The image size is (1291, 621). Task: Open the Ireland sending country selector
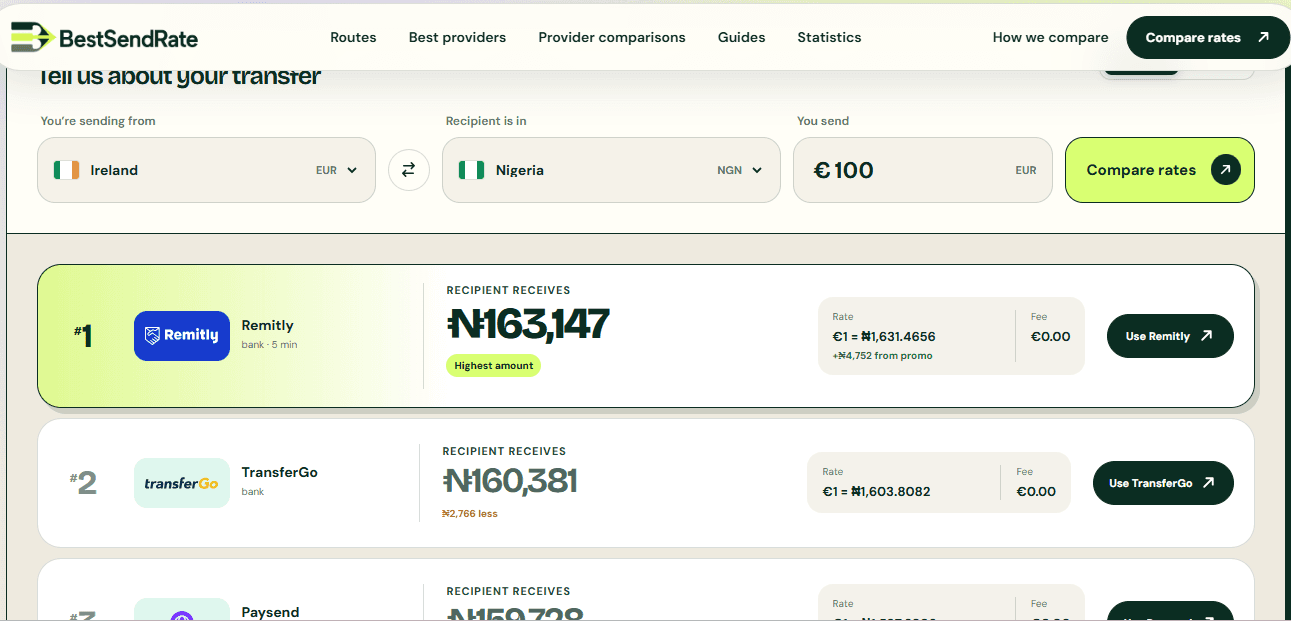click(206, 170)
